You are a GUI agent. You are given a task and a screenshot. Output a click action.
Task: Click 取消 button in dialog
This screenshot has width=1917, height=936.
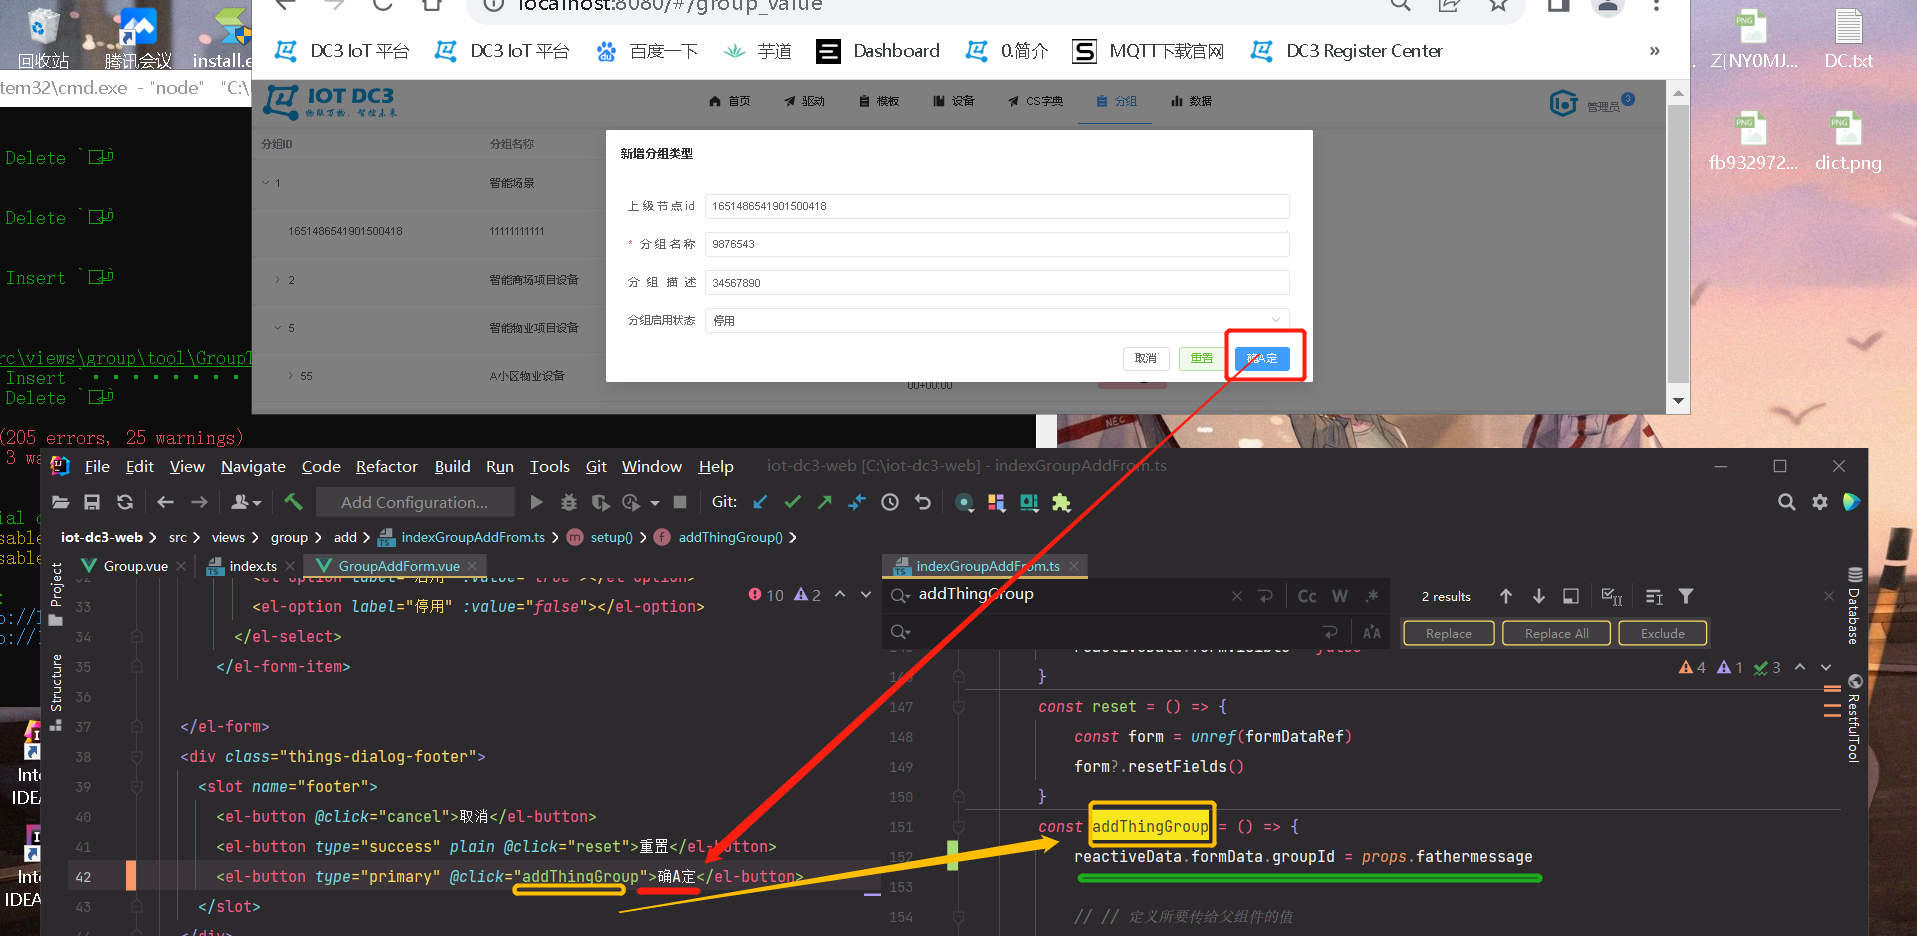1146,358
